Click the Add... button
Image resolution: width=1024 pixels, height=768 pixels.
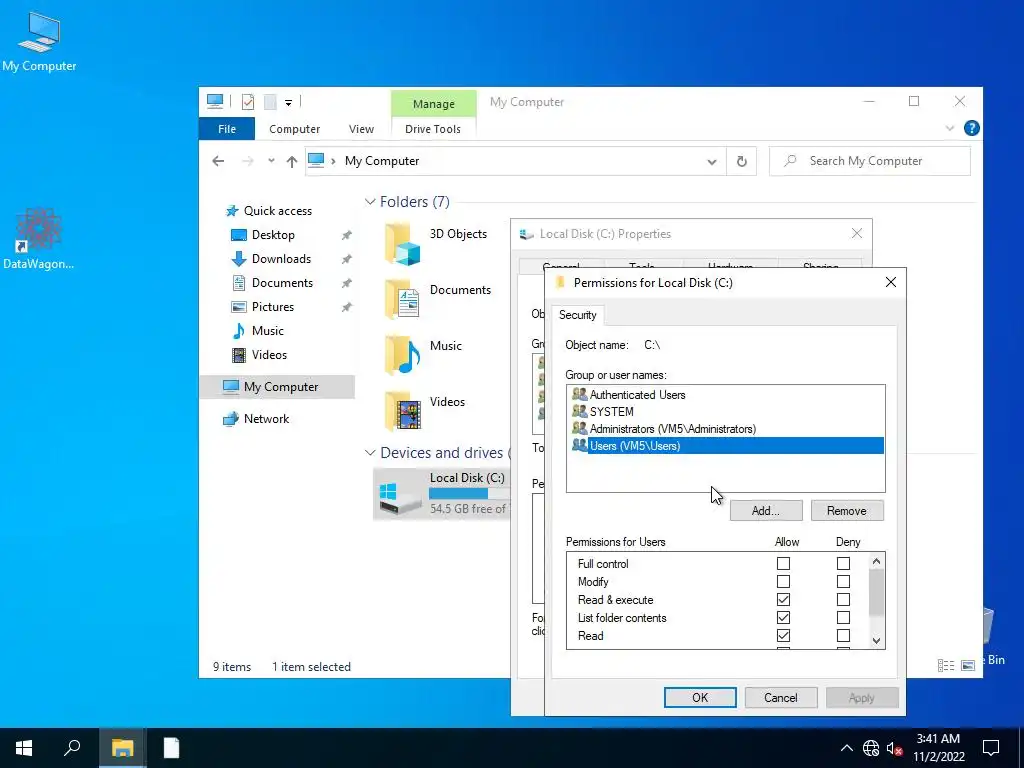pos(765,511)
